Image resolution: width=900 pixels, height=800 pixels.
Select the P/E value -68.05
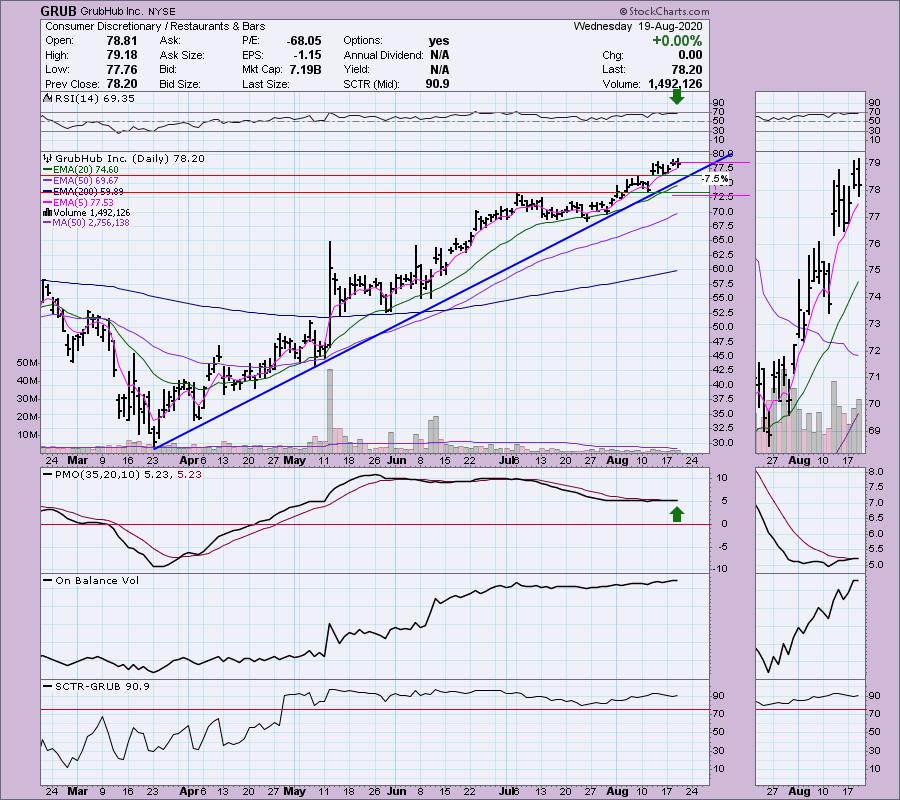pyautogui.click(x=304, y=41)
